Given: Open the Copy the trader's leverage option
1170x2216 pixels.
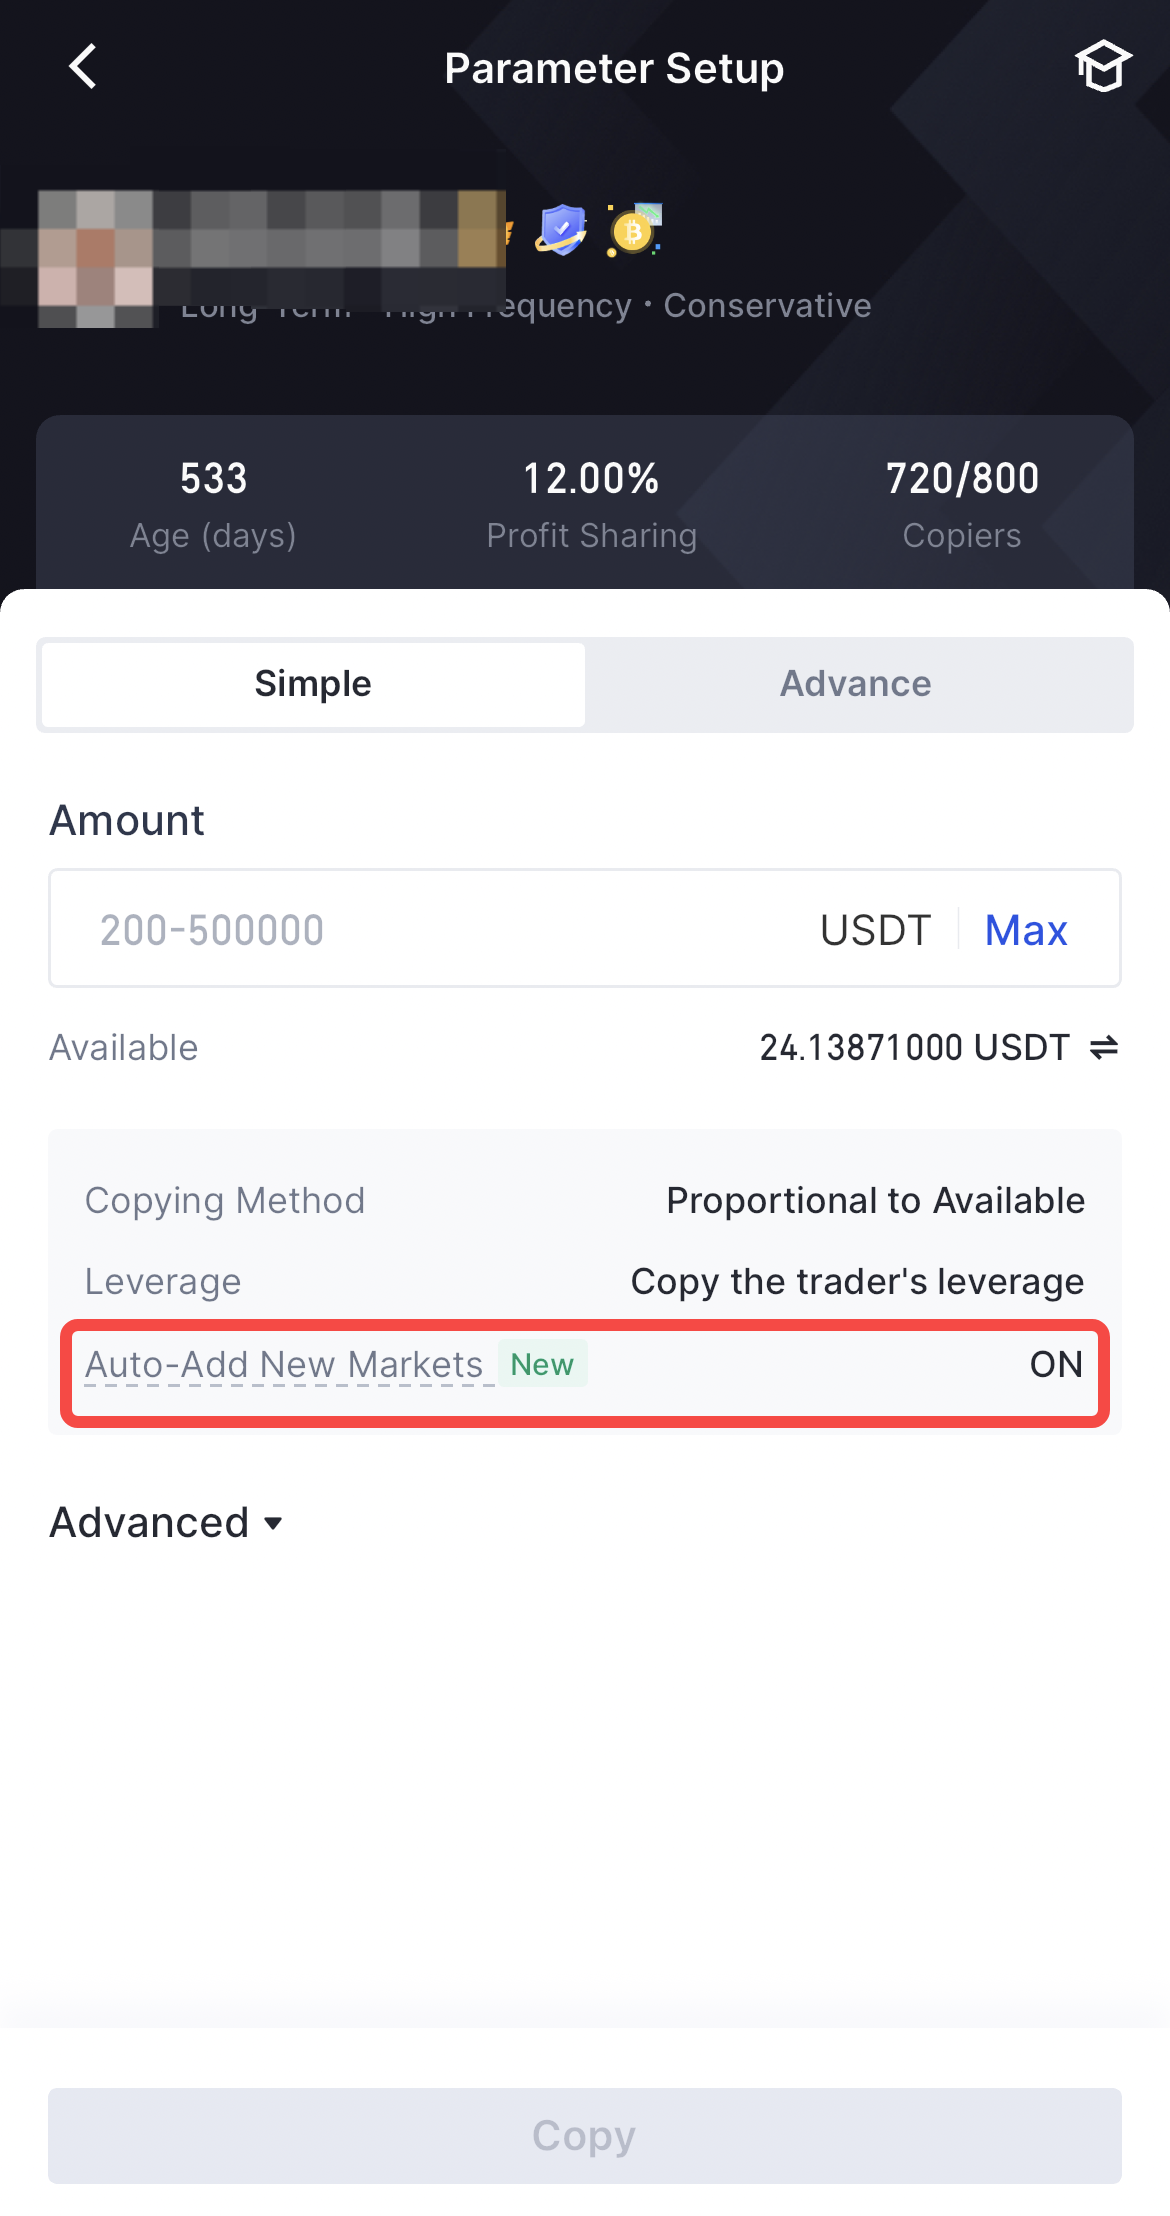Looking at the screenshot, I should [857, 1282].
